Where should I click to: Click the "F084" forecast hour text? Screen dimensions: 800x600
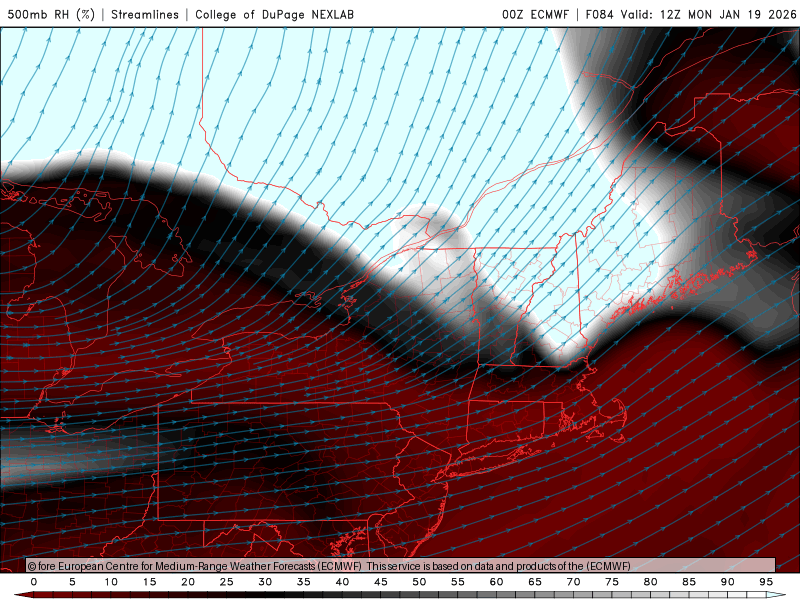(599, 14)
